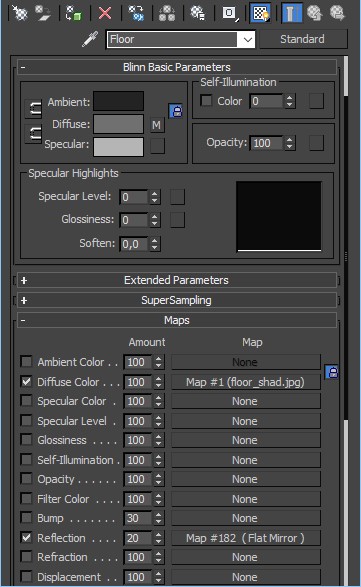Viewport: 361px width, 587px height.
Task: Click the Make Unique icon
Action: 167,13
